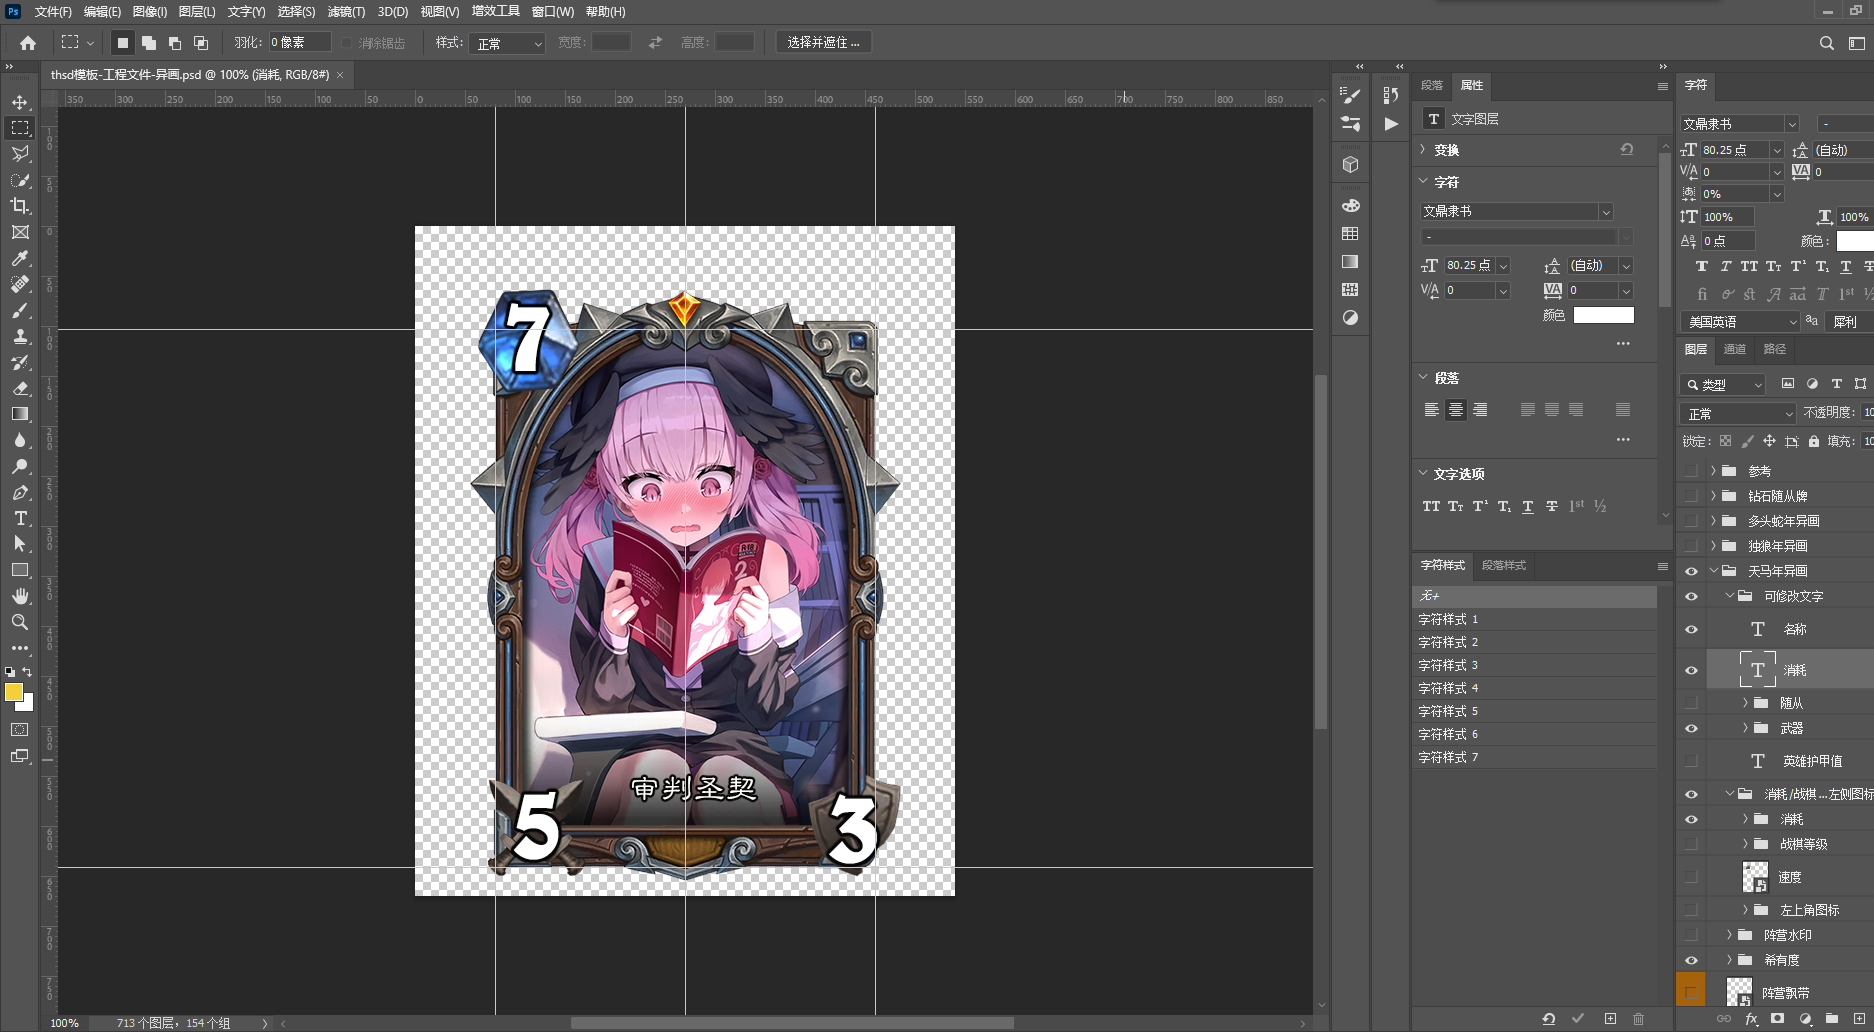Expand the 钻石随从牌 layer group
Viewport: 1874px width, 1032px height.
pos(1713,496)
